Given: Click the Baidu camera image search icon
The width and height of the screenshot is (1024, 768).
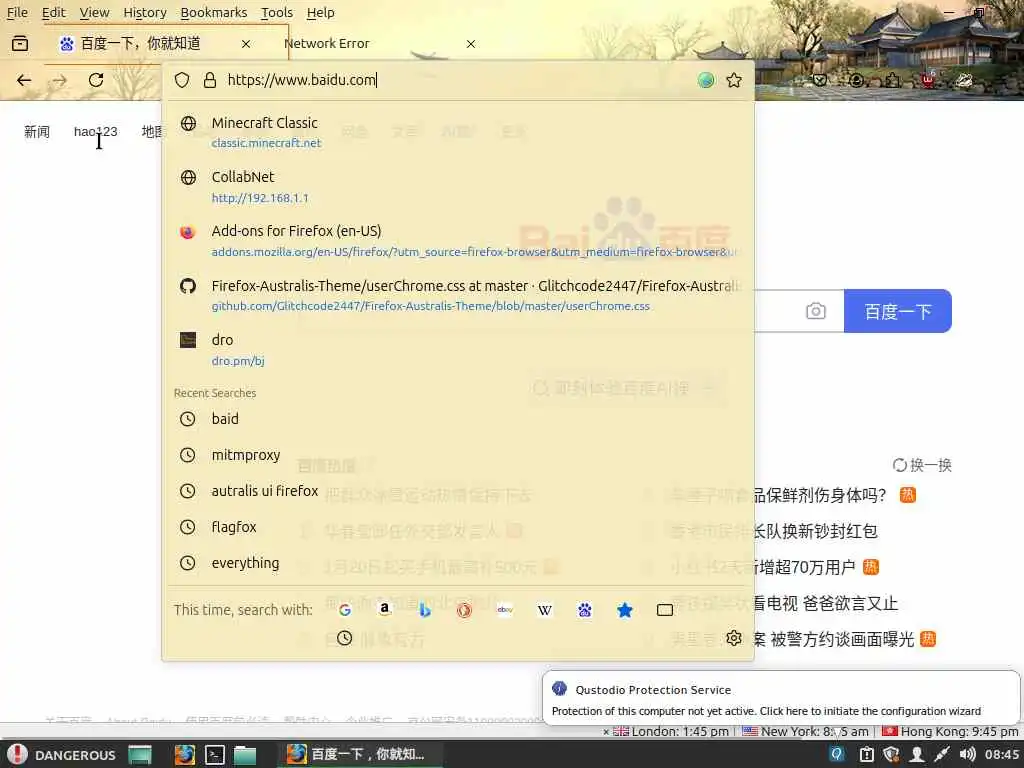Looking at the screenshot, I should [816, 311].
